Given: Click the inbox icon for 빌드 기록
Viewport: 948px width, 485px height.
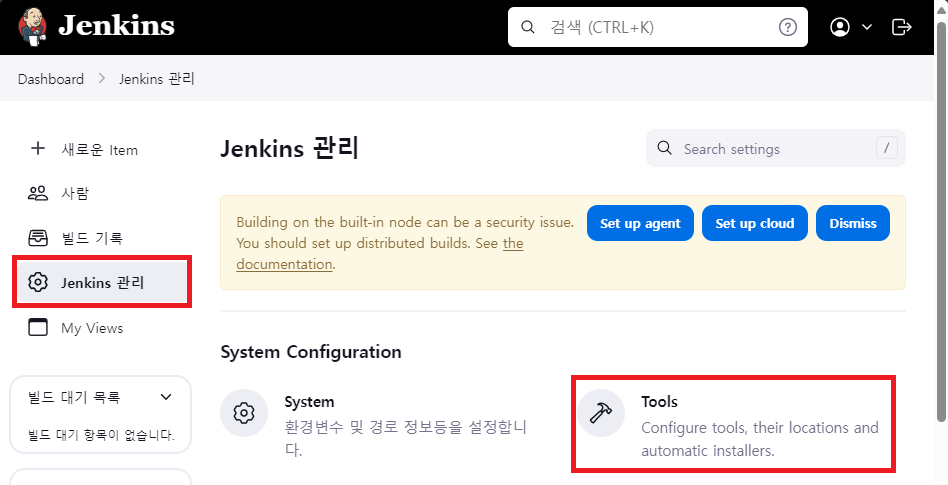Looking at the screenshot, I should 37,238.
